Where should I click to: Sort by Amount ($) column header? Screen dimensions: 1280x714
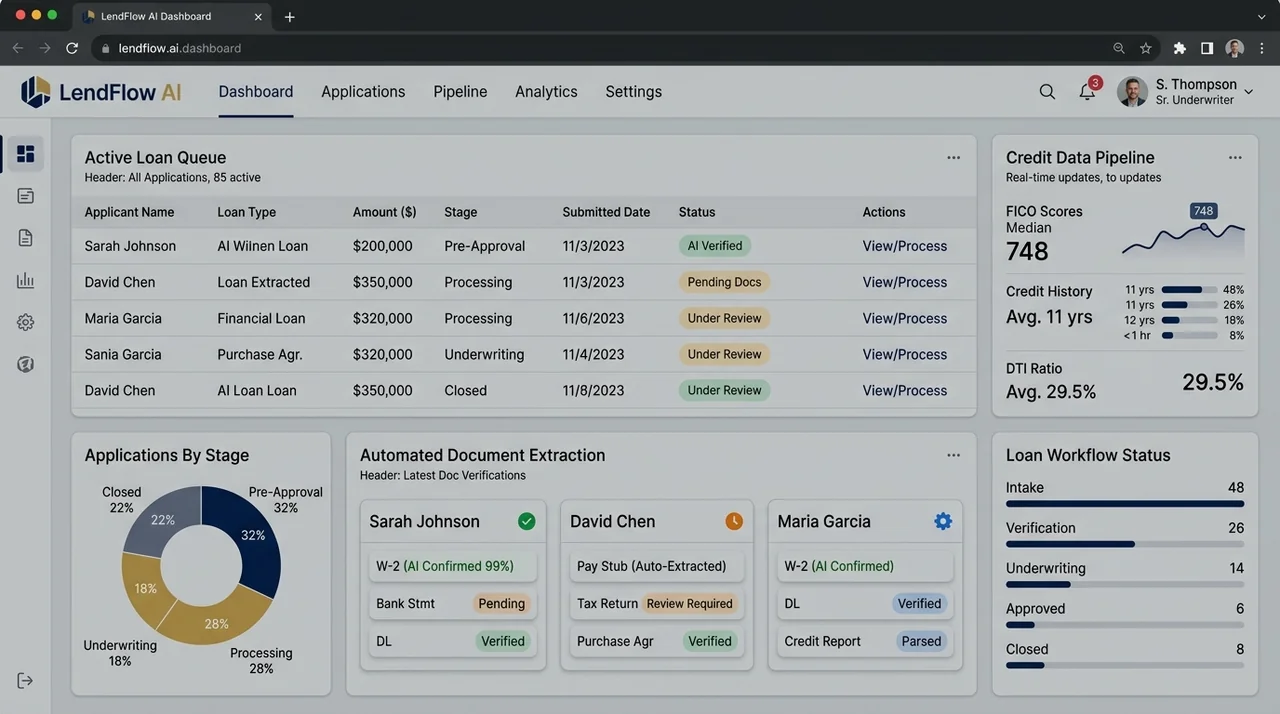click(x=384, y=212)
